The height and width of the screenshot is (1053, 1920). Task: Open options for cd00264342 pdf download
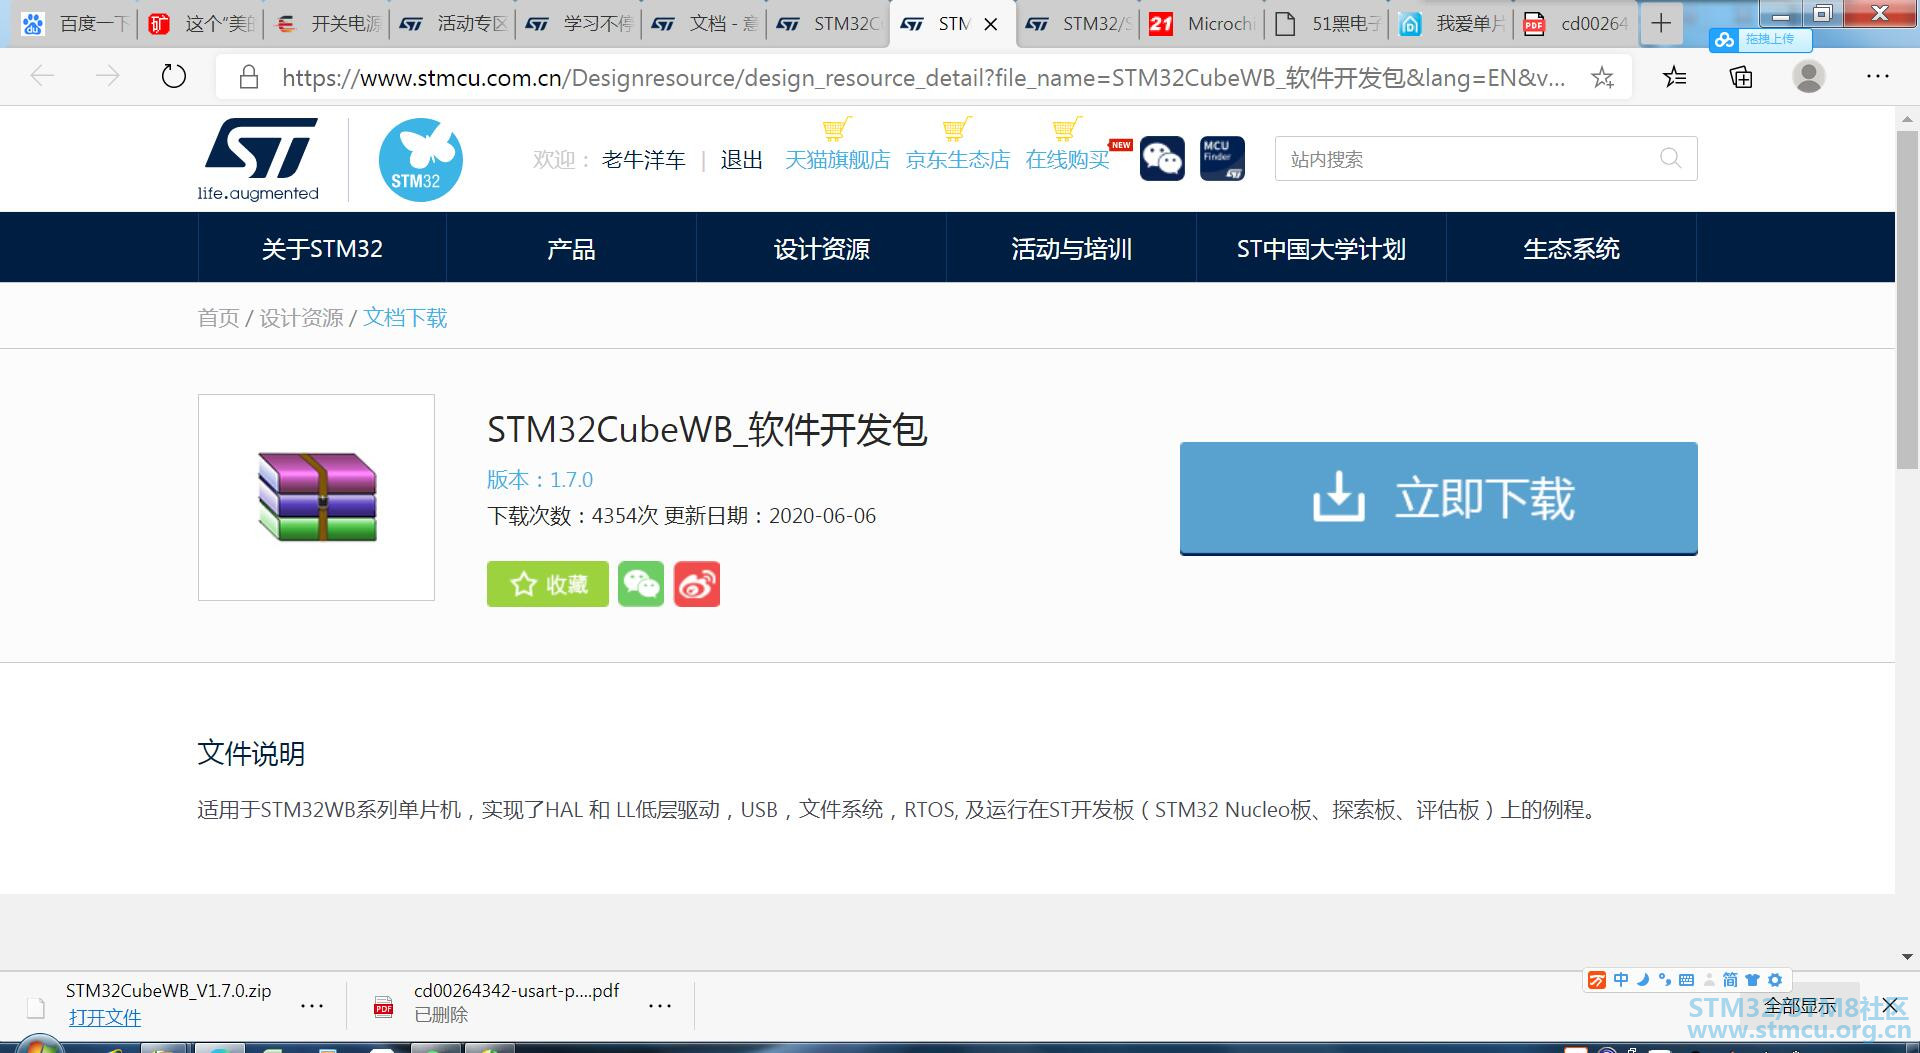click(660, 1006)
